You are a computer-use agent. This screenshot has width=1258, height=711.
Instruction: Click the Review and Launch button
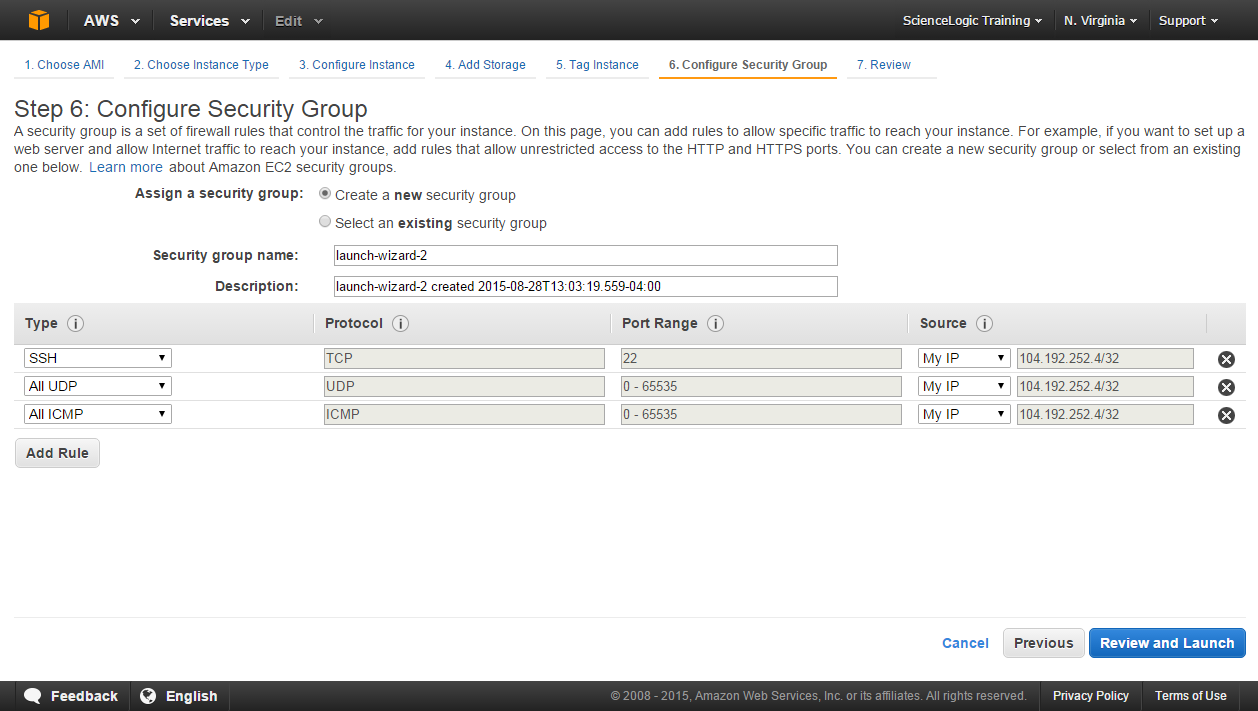point(1166,643)
